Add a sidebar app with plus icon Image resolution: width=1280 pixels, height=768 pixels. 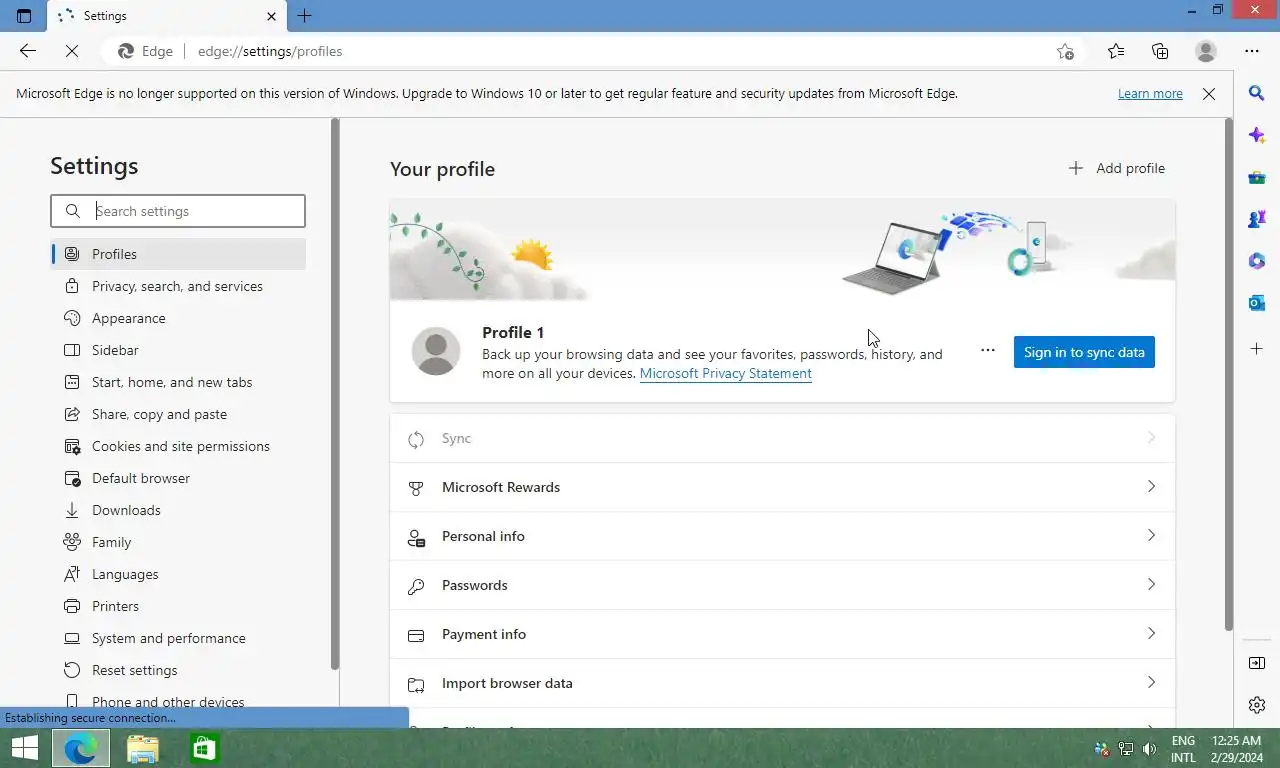1257,348
